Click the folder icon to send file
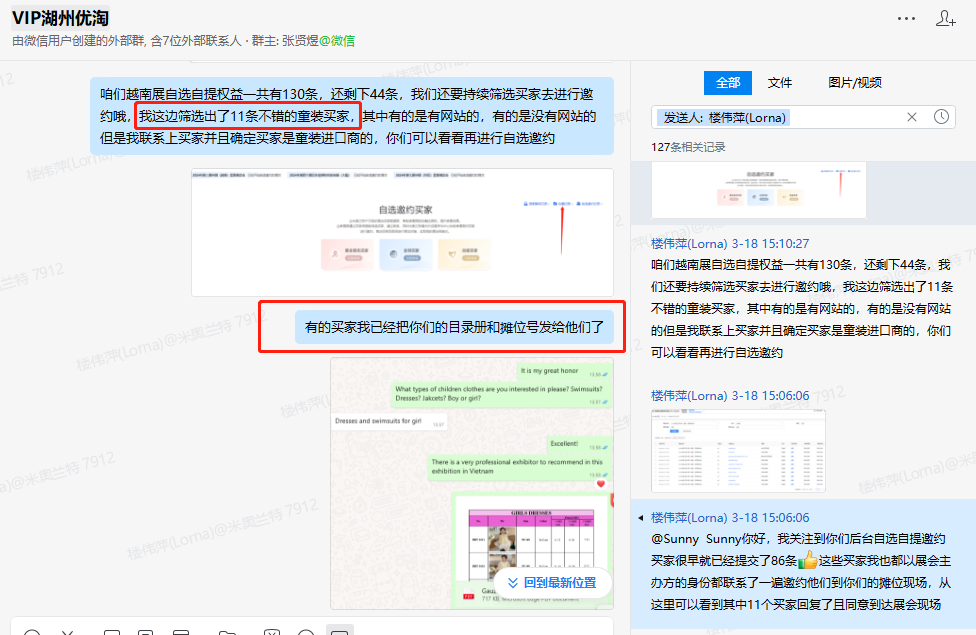Viewport: 976px width, 635px height. [x=227, y=631]
